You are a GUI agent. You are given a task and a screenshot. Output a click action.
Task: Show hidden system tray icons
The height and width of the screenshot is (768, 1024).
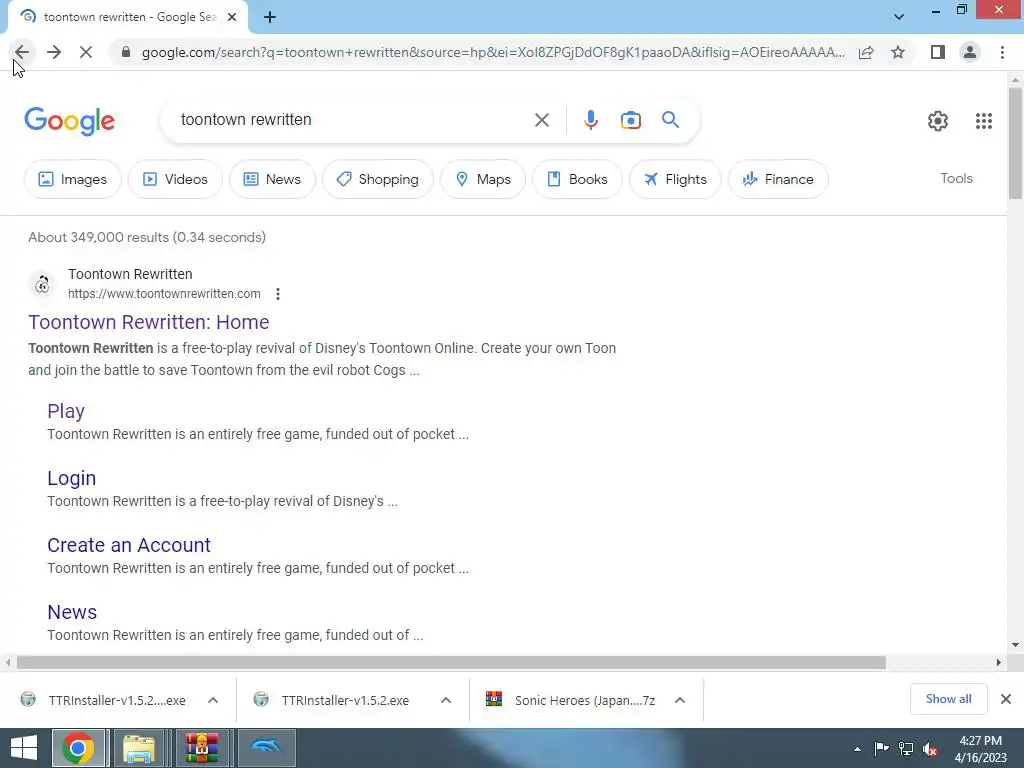coord(857,749)
